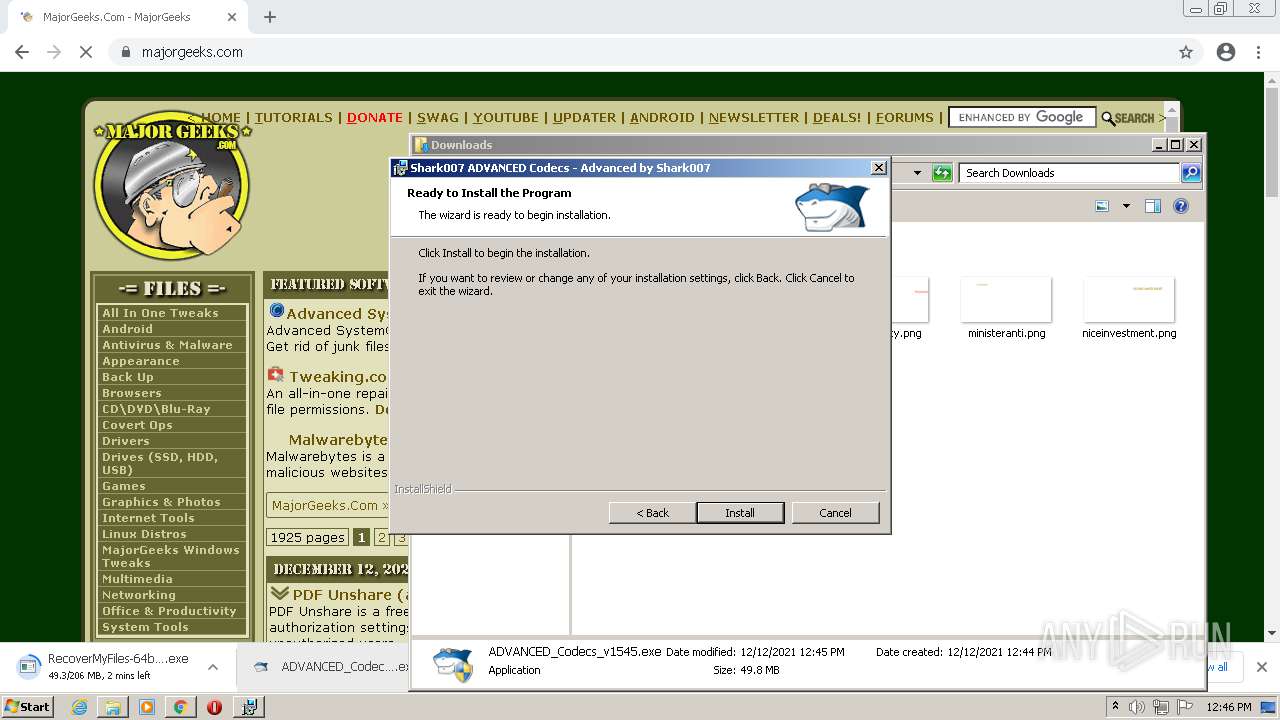This screenshot has height=720, width=1280.
Task: Close the Chrome downloads shelf
Action: [x=1261, y=667]
